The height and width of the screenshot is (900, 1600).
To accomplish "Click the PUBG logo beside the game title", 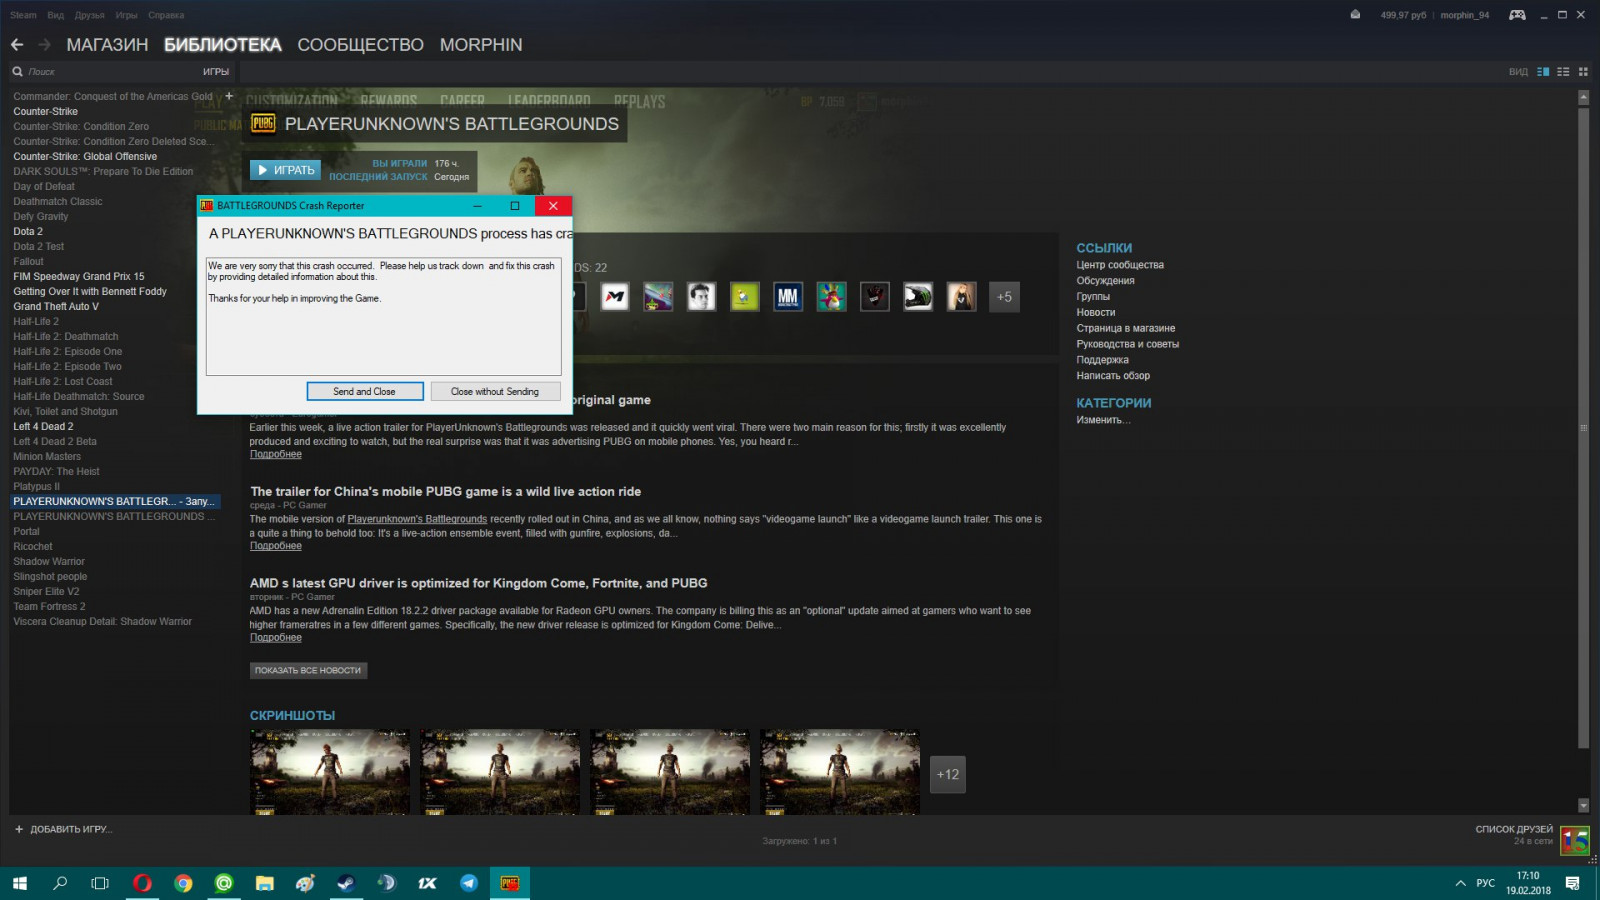I will pos(263,123).
